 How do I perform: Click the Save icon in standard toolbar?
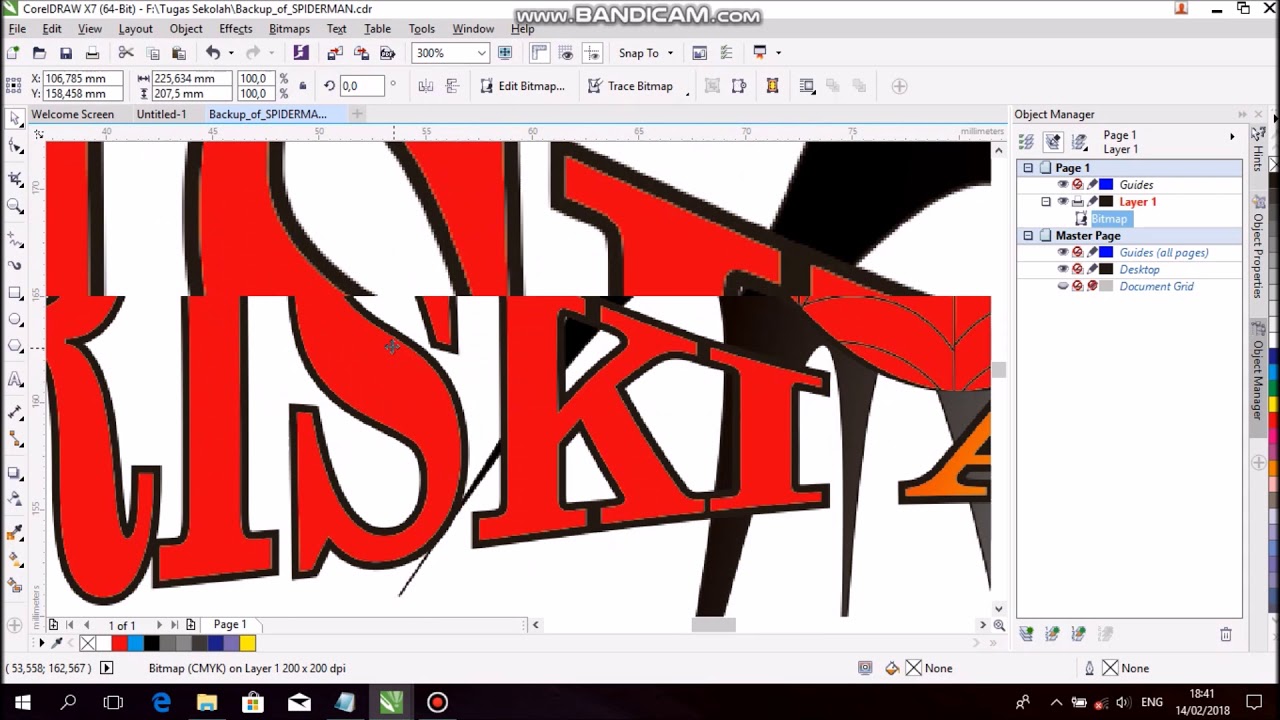tap(66, 53)
